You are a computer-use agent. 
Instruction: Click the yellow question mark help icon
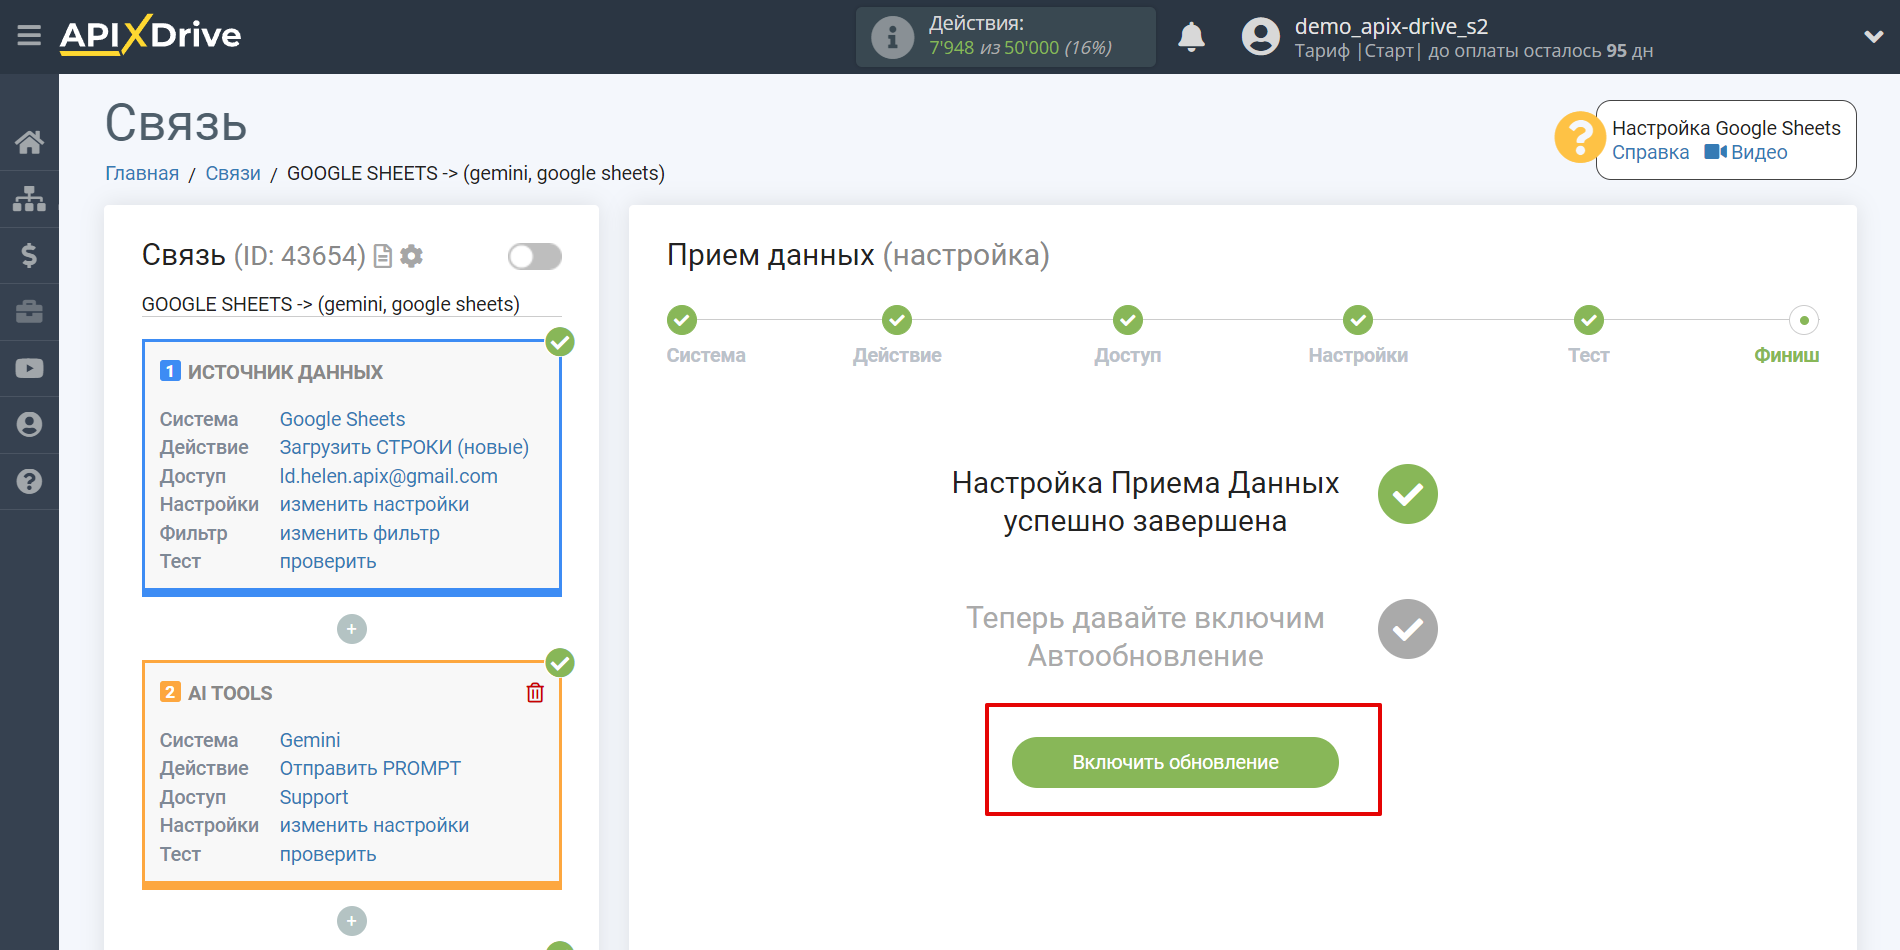point(1579,137)
